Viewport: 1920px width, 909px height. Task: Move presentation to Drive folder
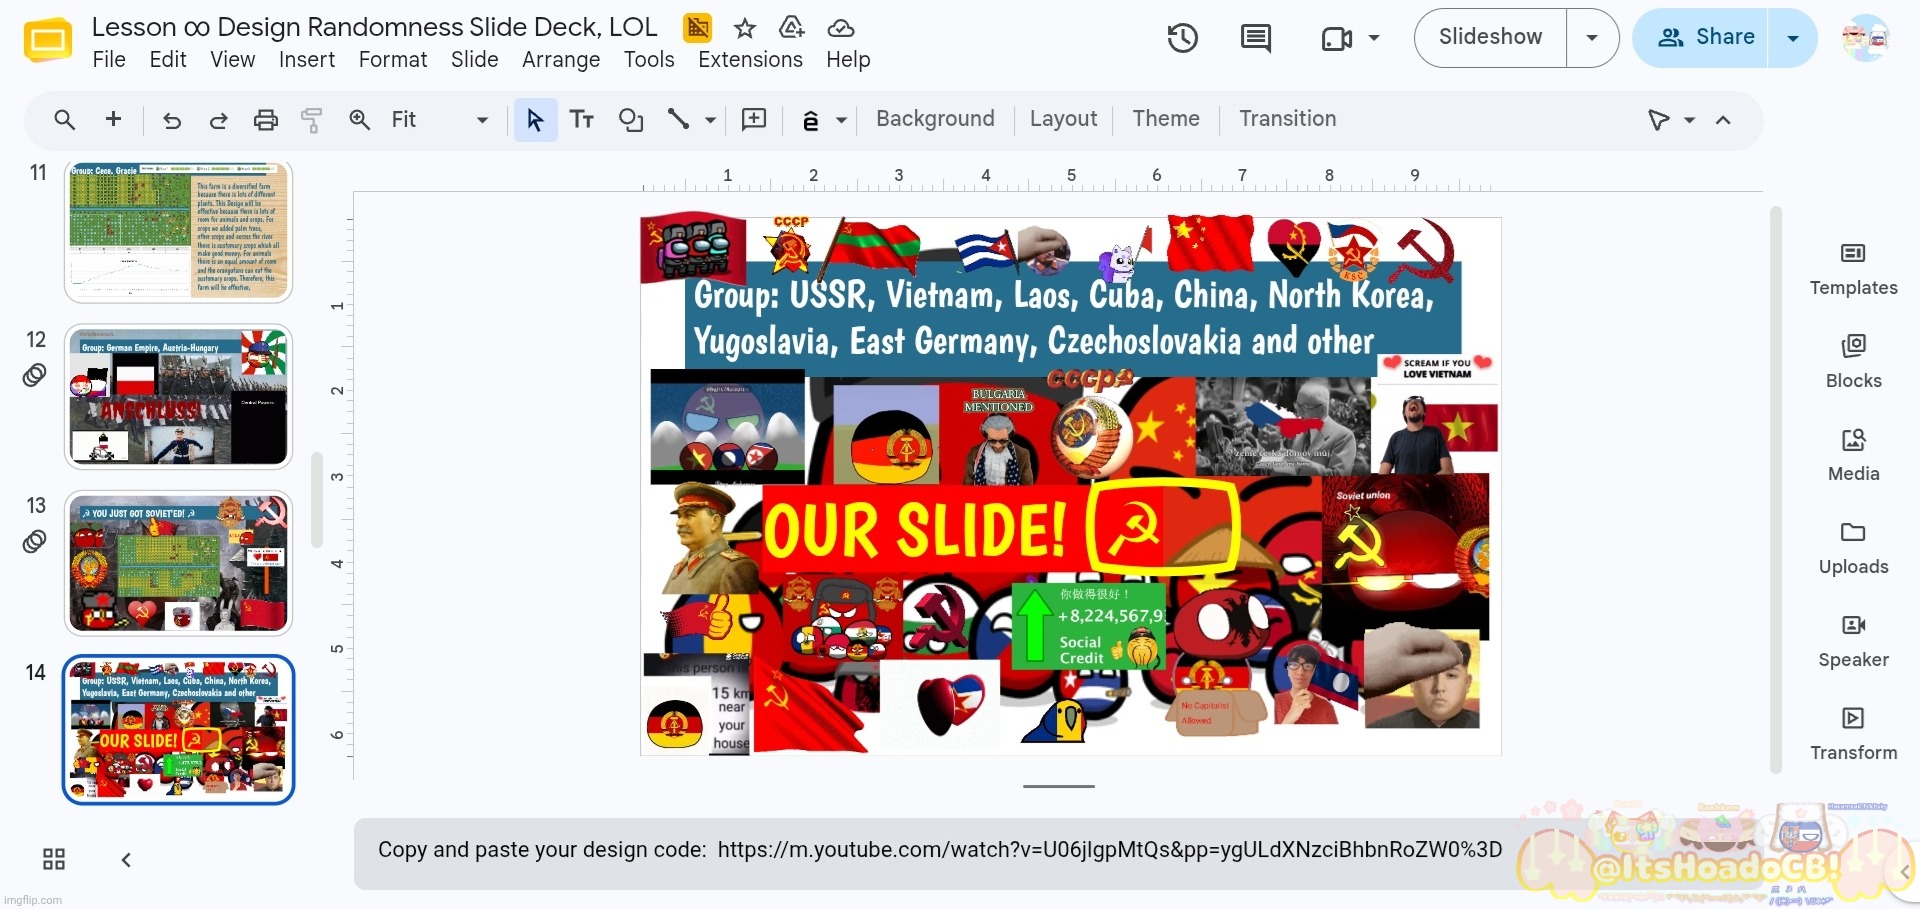pyautogui.click(x=792, y=28)
